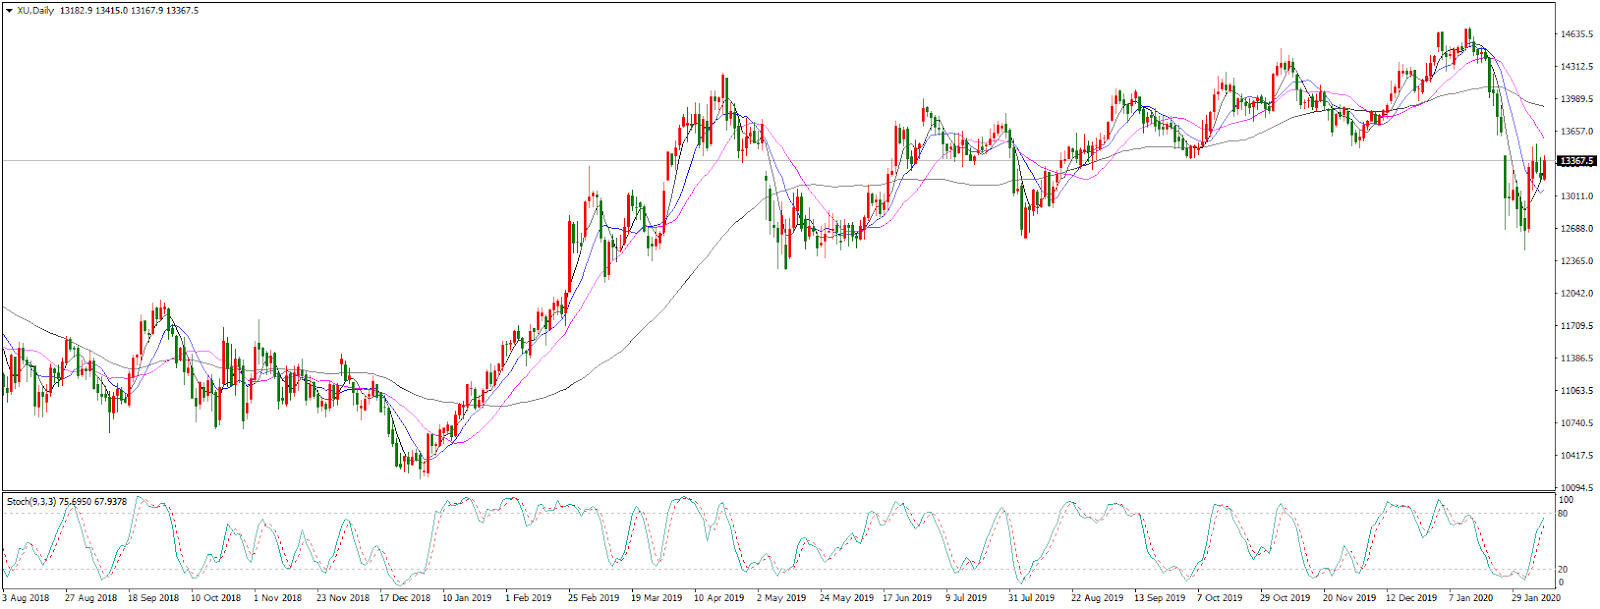Click the stochastic 20 level label

1563,569
